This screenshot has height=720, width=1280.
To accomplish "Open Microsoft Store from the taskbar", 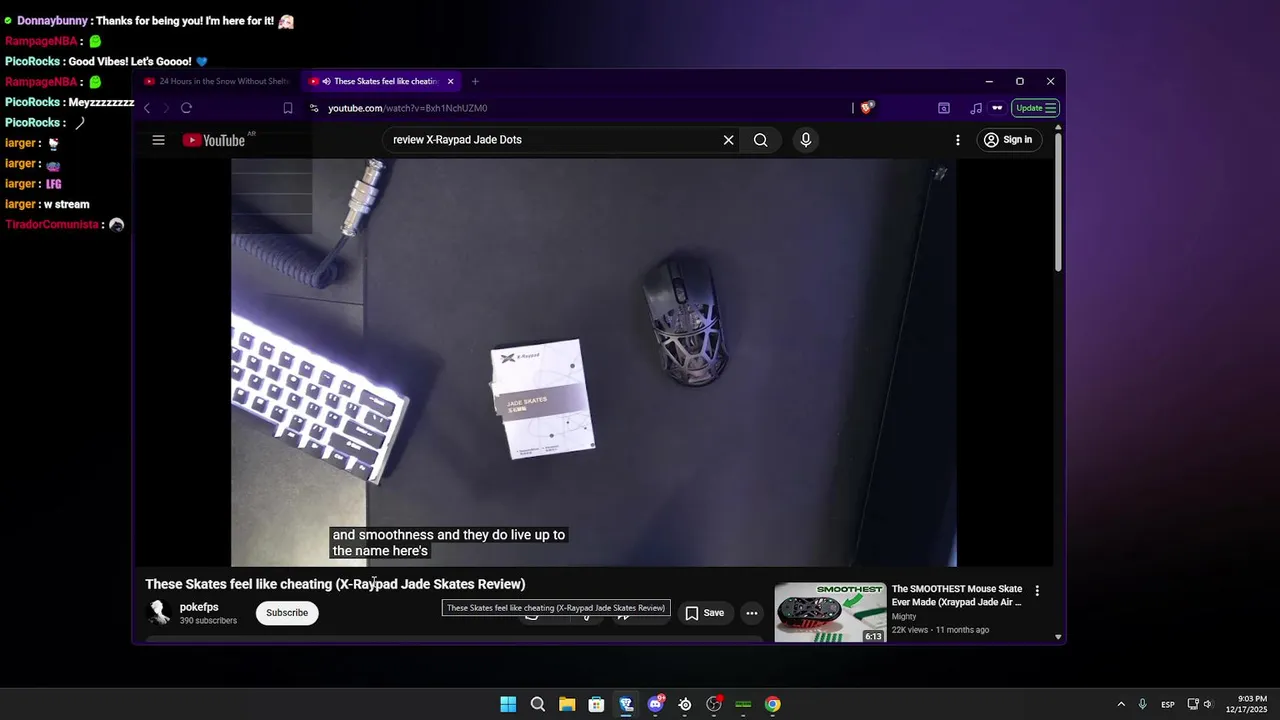I will [x=597, y=704].
